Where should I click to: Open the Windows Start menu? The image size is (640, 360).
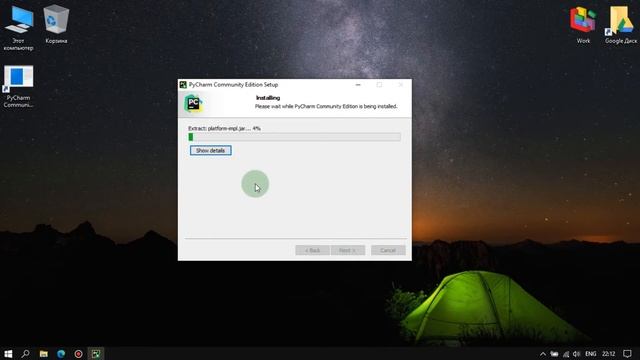[x=8, y=354]
